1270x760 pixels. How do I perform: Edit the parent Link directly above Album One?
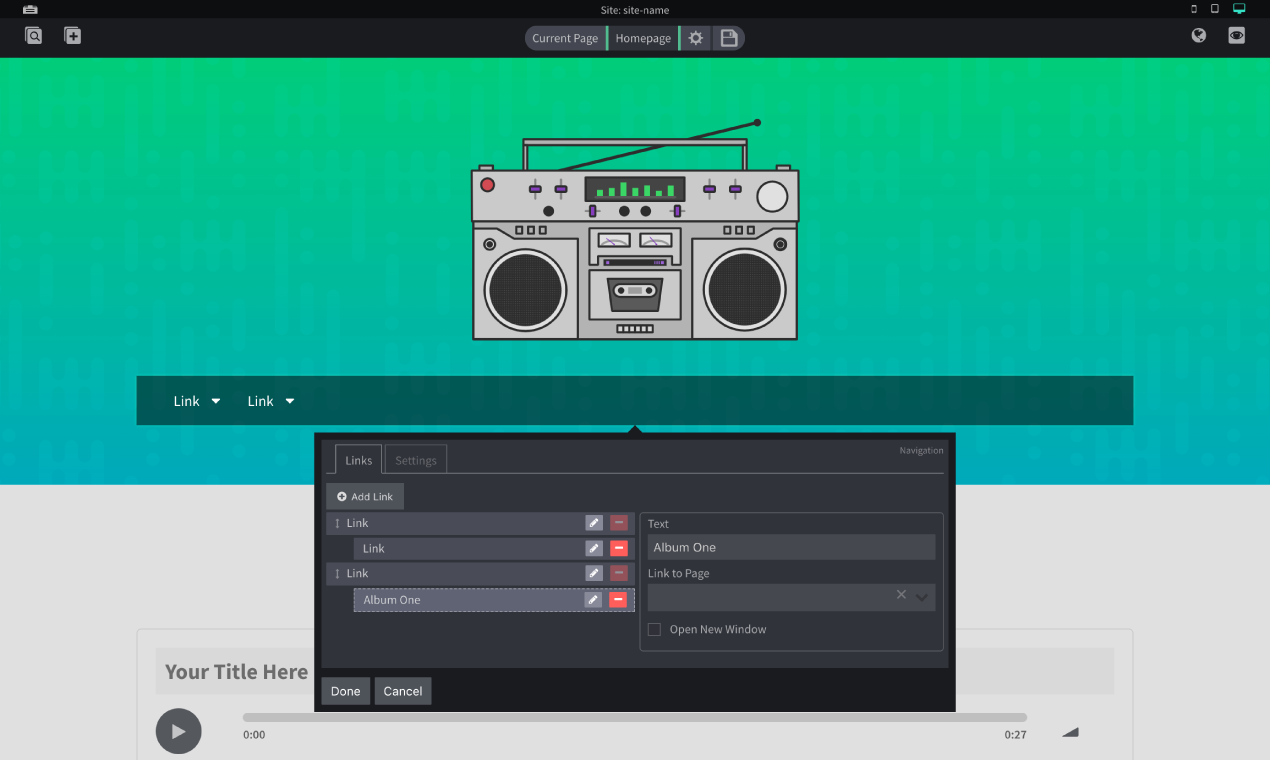coord(594,573)
